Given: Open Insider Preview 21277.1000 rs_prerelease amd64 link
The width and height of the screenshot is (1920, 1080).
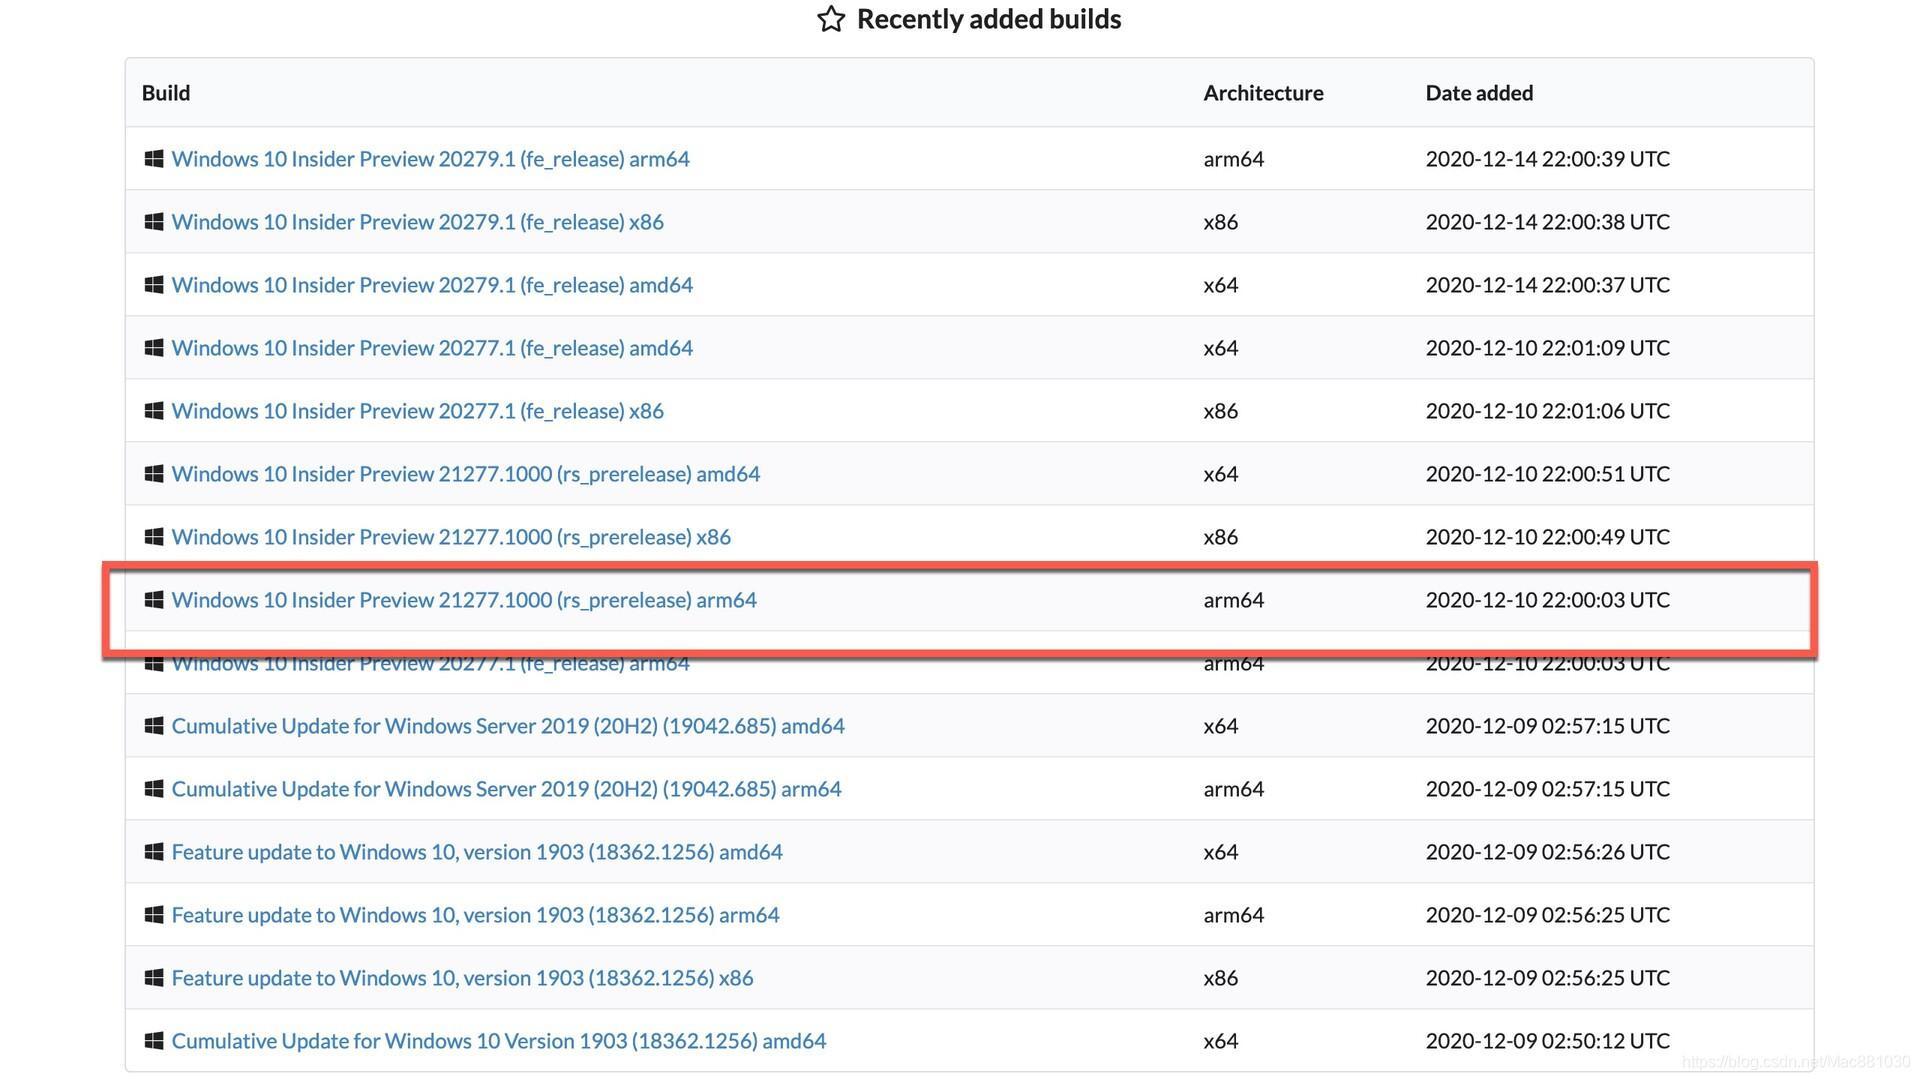Looking at the screenshot, I should point(465,474).
